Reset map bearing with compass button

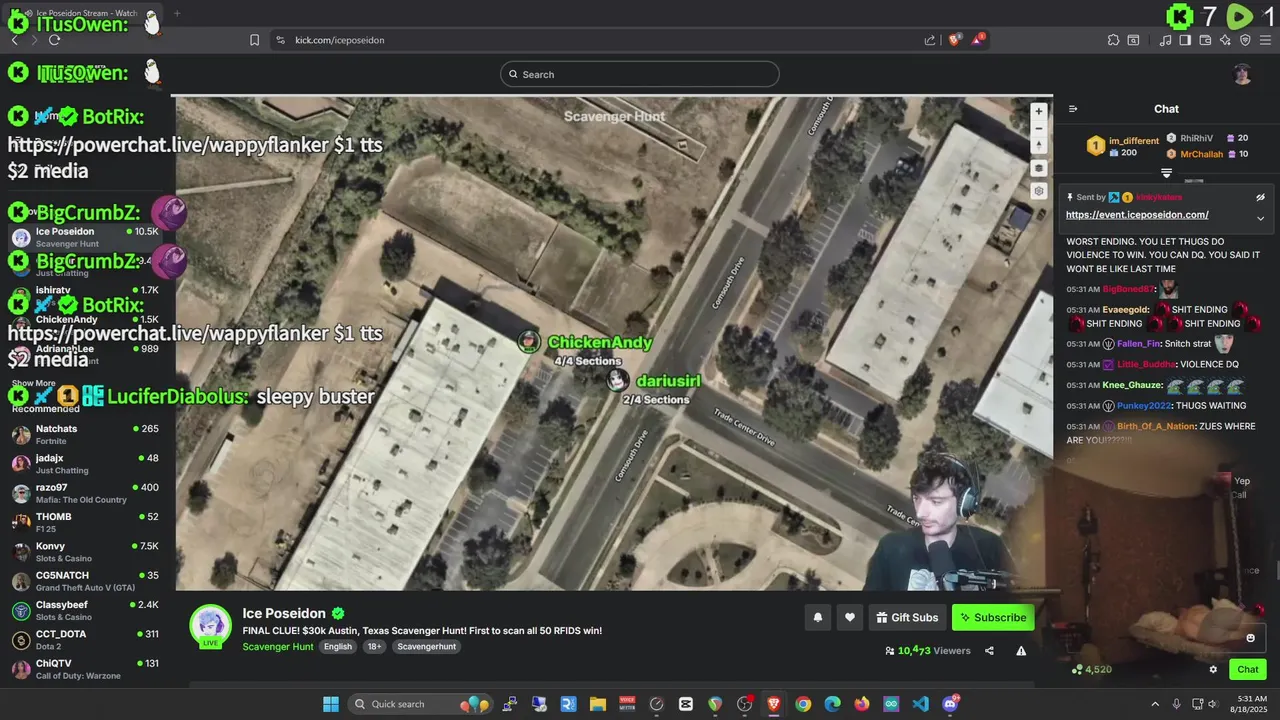point(1039,146)
